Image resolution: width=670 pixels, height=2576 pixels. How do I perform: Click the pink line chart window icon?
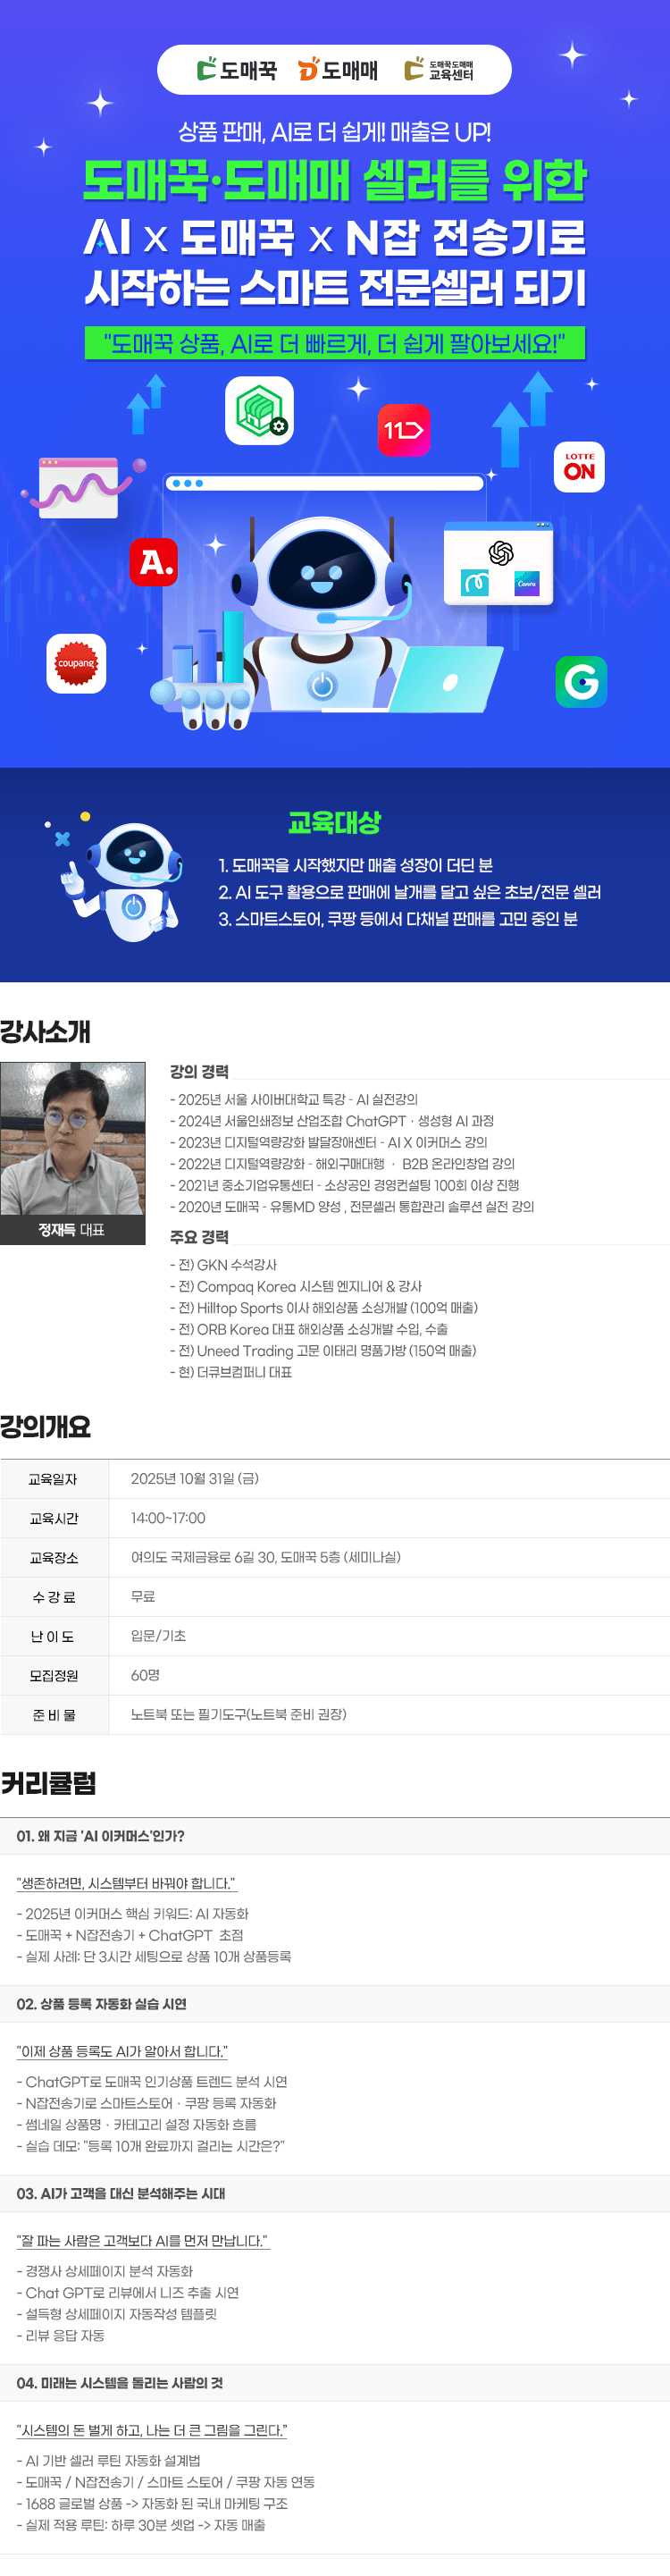coord(78,488)
